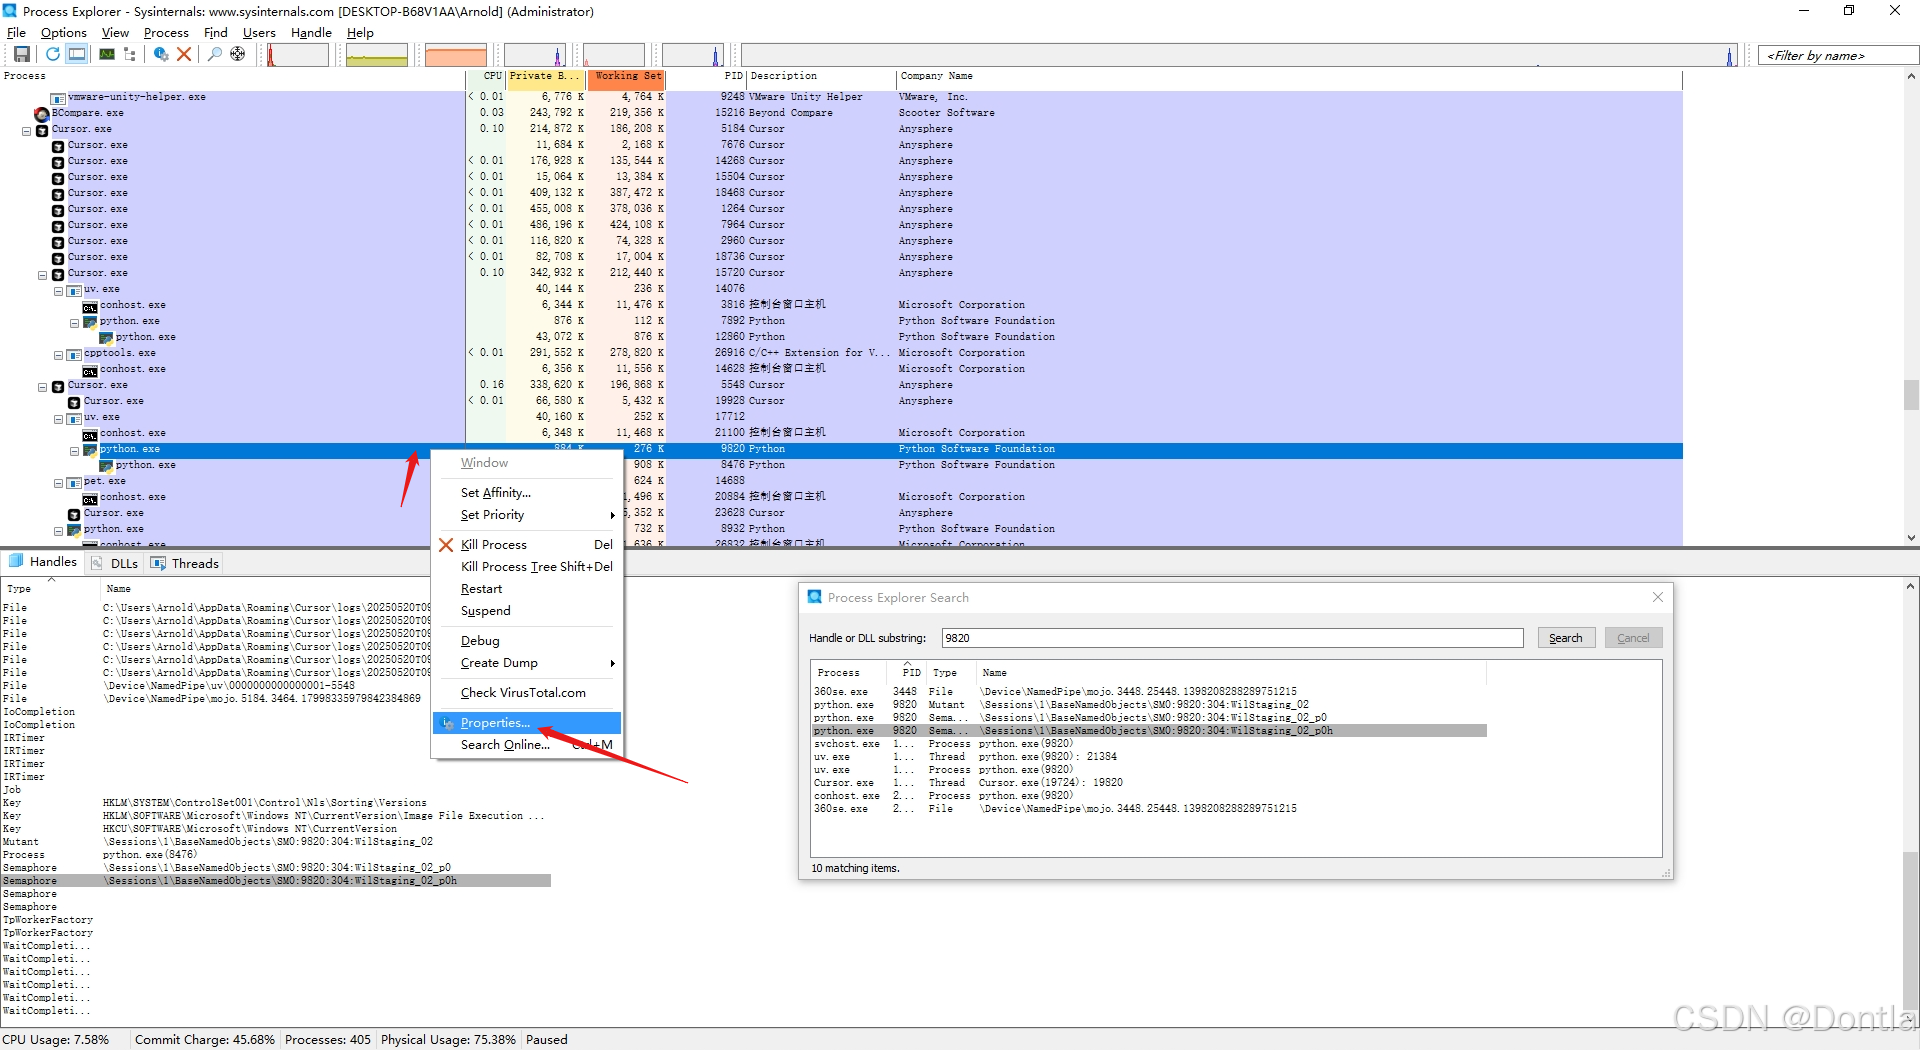This screenshot has width=1920, height=1050.
Task: Open System Information via green graph icon
Action: click(x=106, y=54)
